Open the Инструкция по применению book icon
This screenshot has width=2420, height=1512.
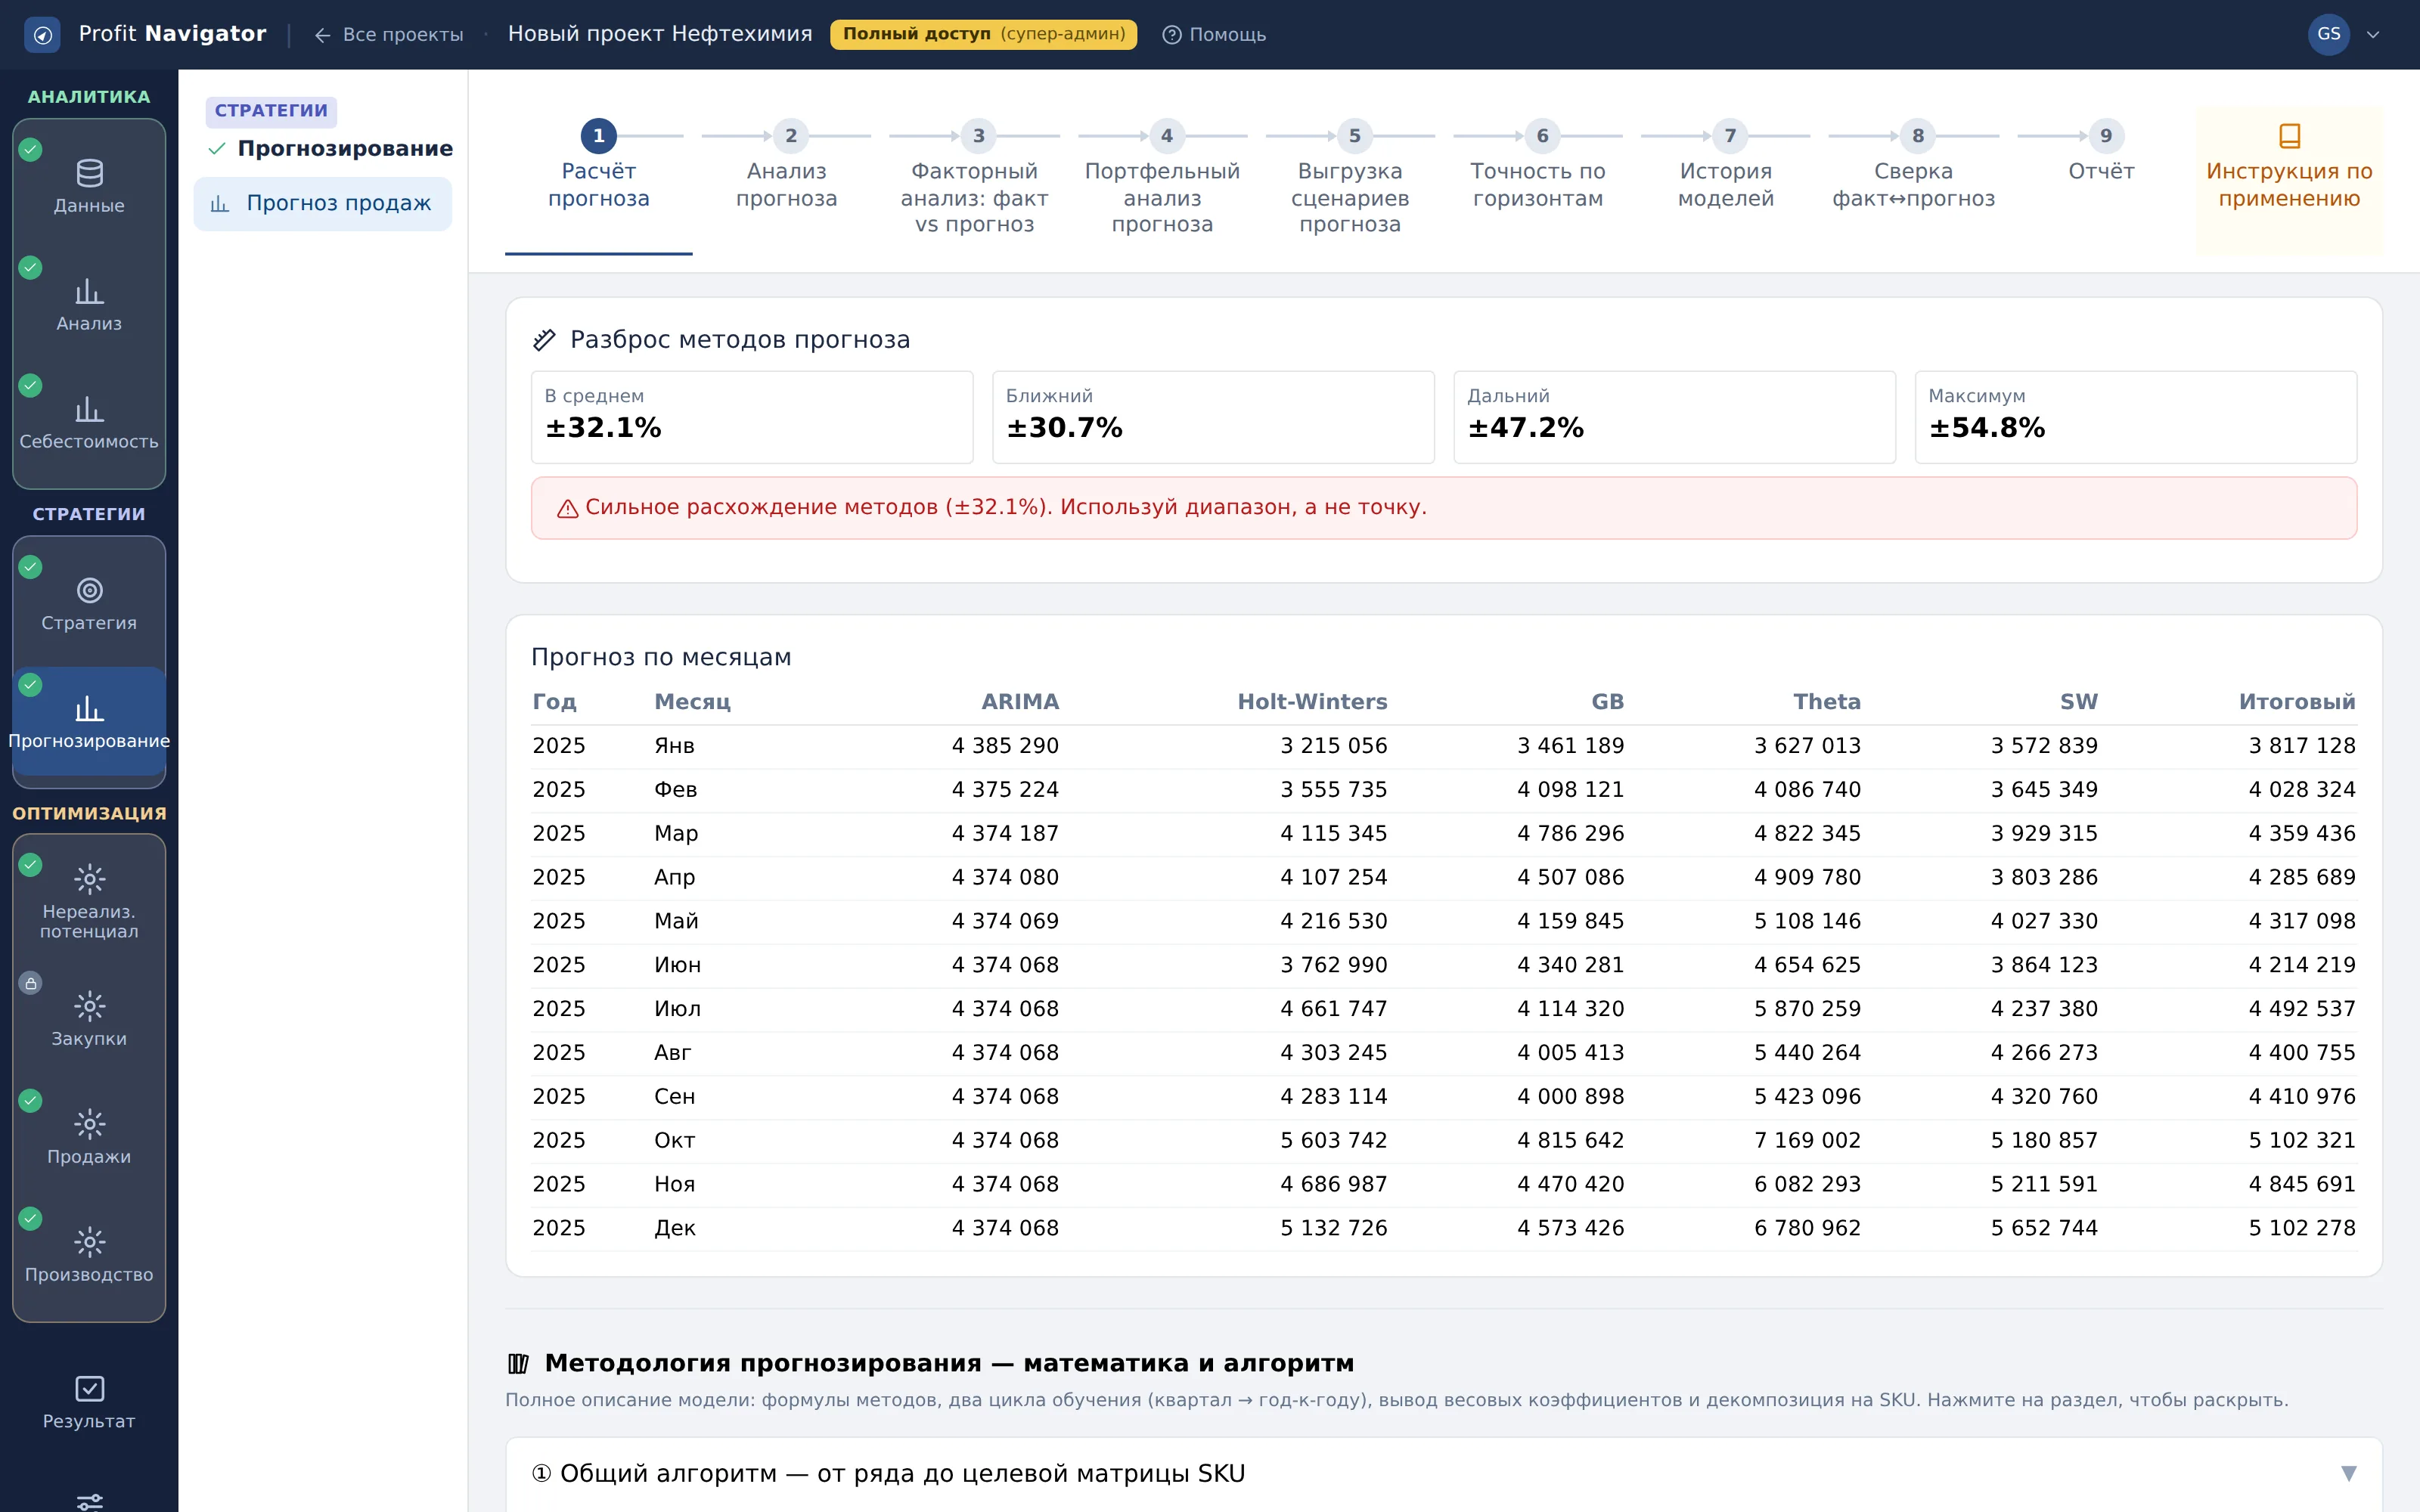[2289, 135]
